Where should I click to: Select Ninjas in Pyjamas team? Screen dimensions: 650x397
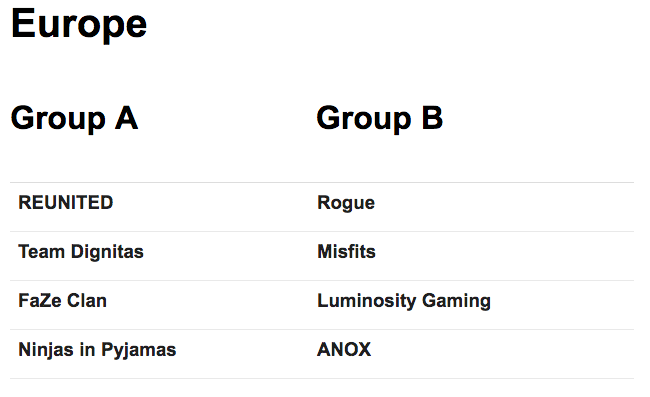pyautogui.click(x=97, y=350)
